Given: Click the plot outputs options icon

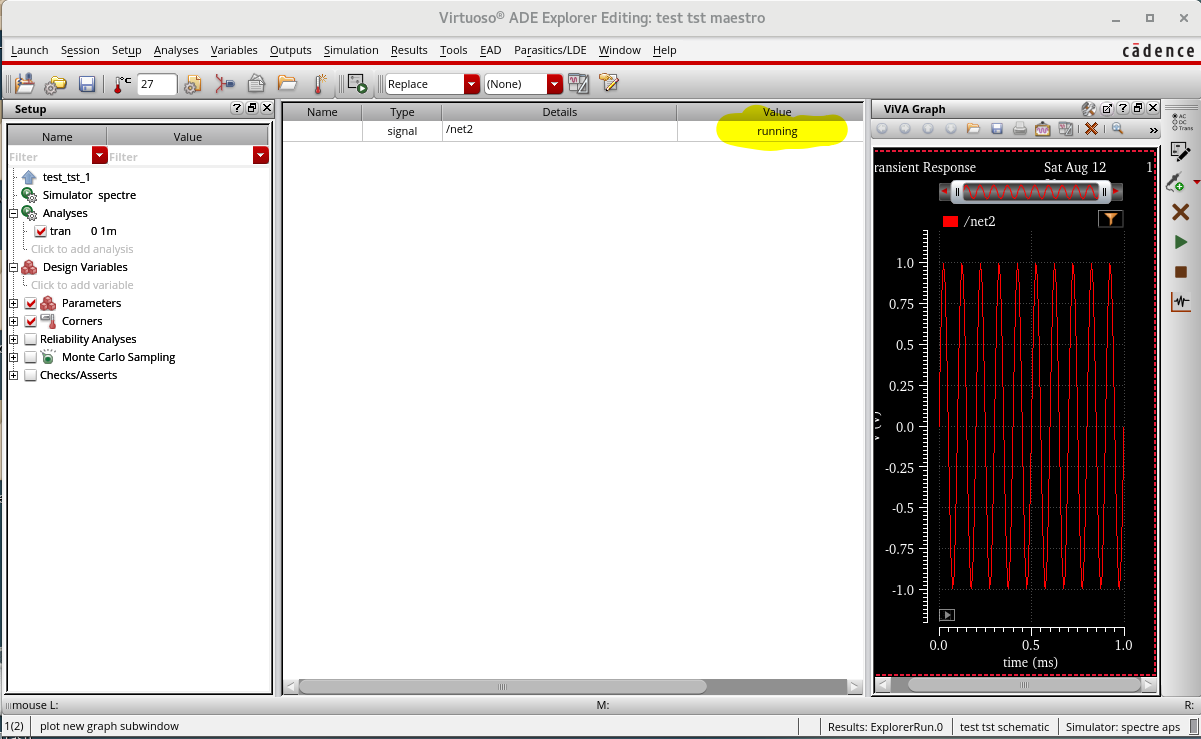Looking at the screenshot, I should pos(578,84).
